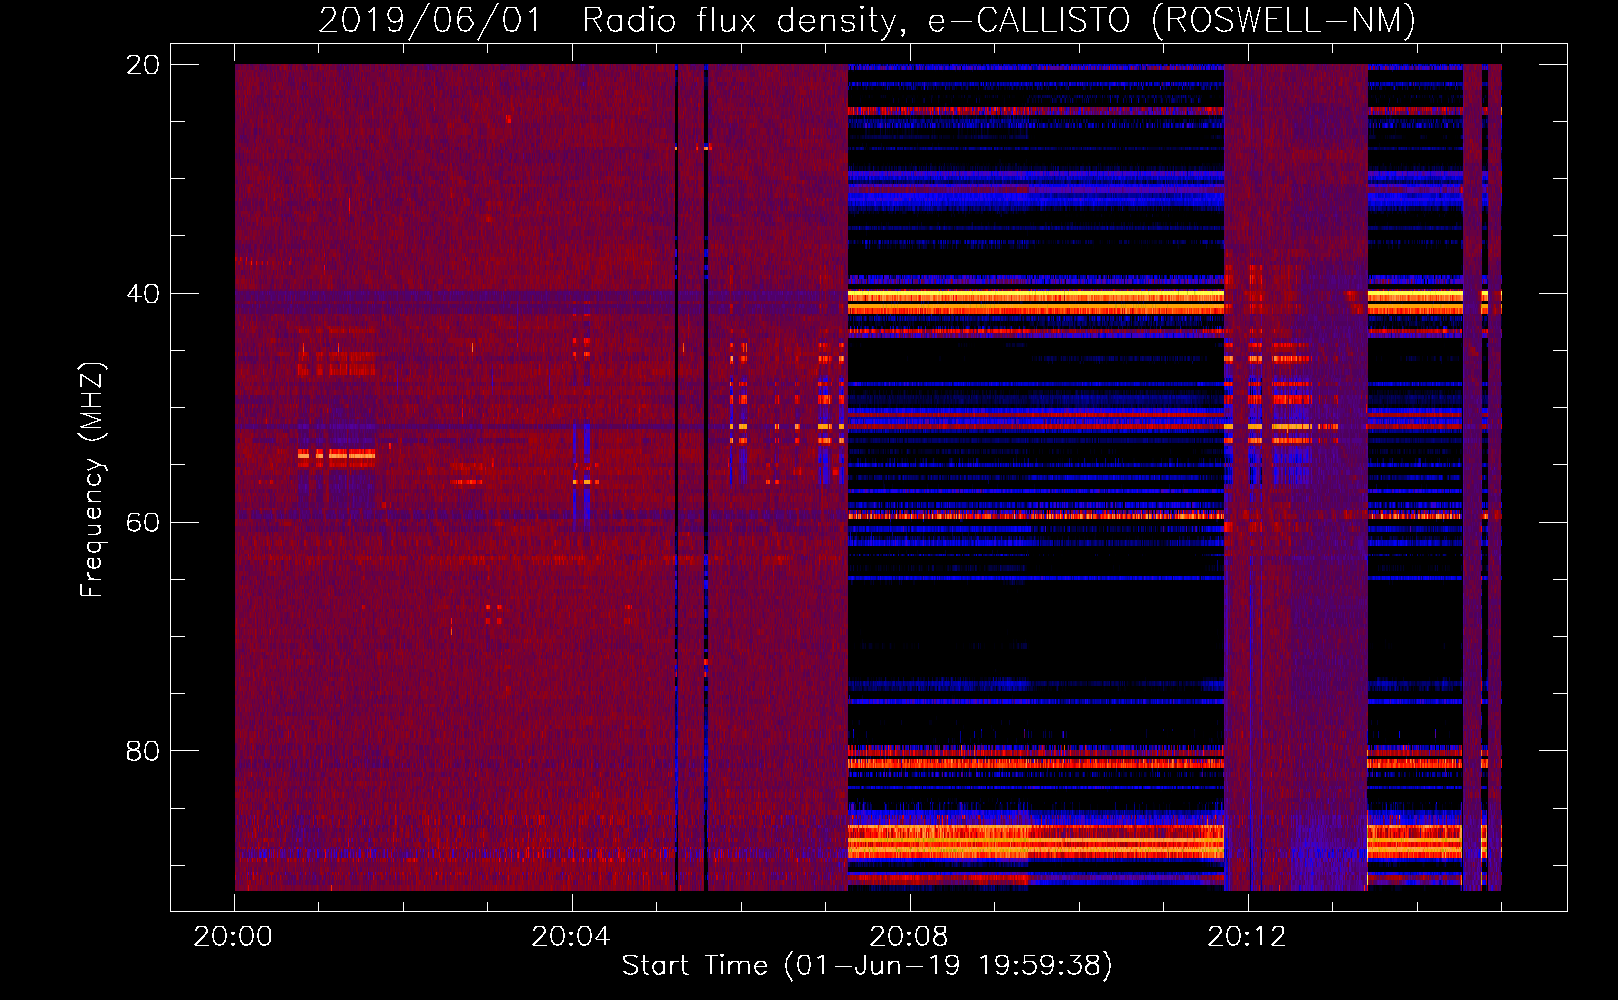This screenshot has width=1618, height=1000.
Task: Click the "20:08" time tick label
Action: click(x=908, y=937)
